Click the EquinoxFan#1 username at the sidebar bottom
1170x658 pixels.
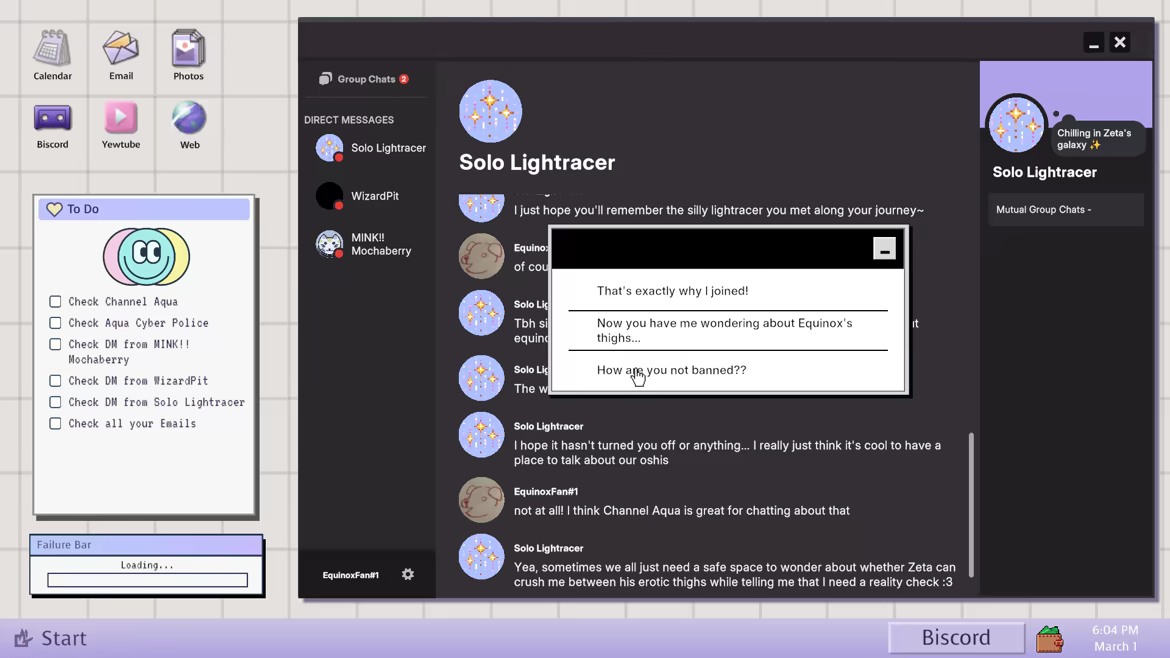pos(351,575)
